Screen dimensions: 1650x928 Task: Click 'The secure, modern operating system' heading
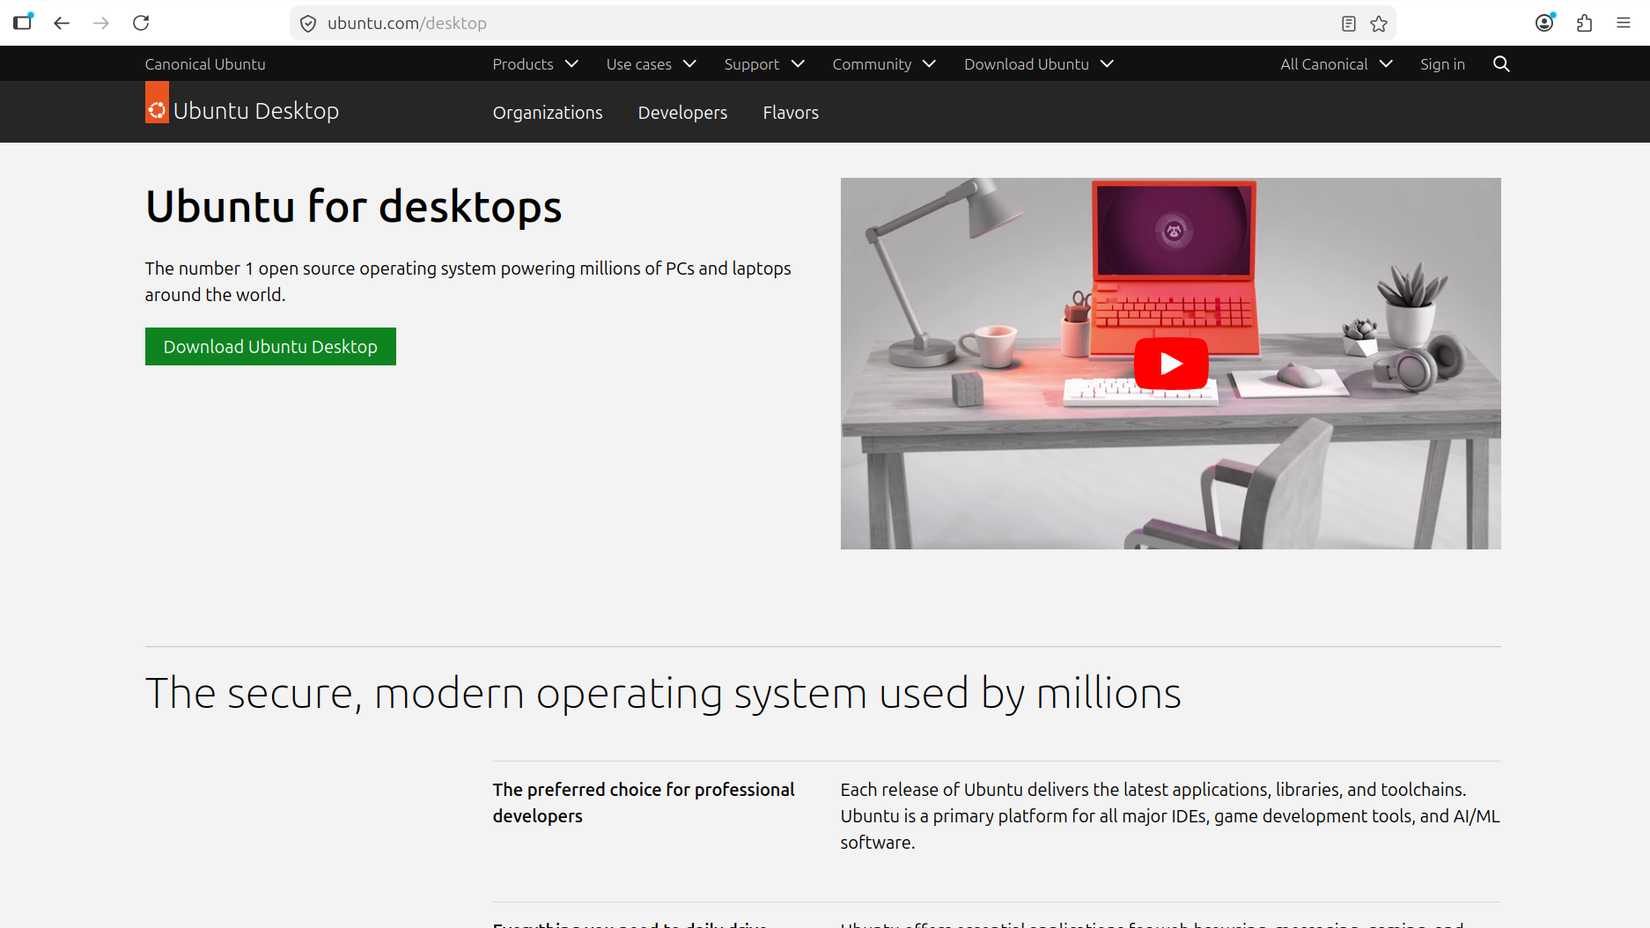[x=663, y=693]
